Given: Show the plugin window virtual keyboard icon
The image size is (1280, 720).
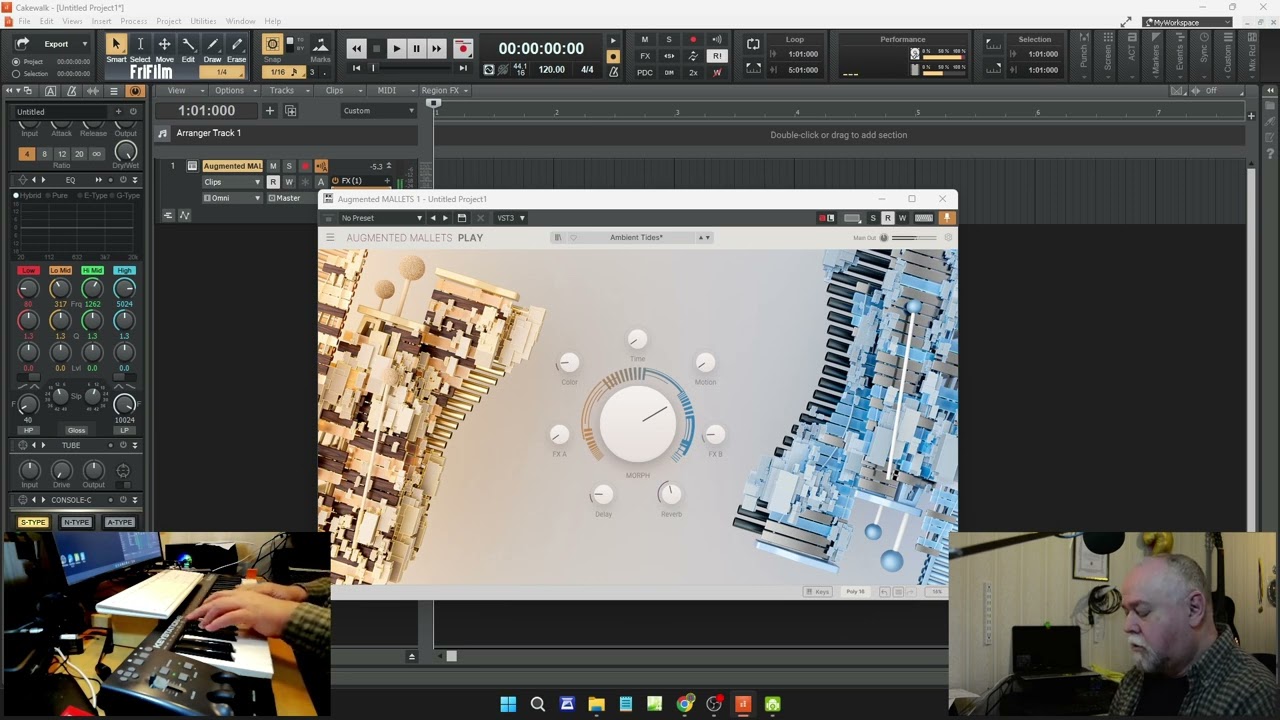Looking at the screenshot, I should pos(924,218).
